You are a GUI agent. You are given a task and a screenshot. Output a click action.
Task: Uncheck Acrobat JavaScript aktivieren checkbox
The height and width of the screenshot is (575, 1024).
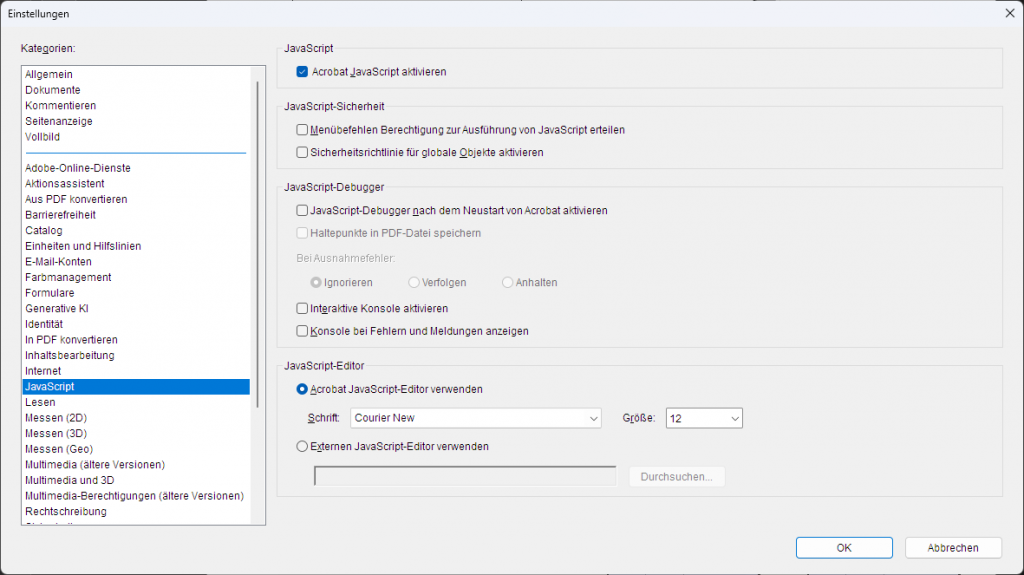(x=302, y=72)
